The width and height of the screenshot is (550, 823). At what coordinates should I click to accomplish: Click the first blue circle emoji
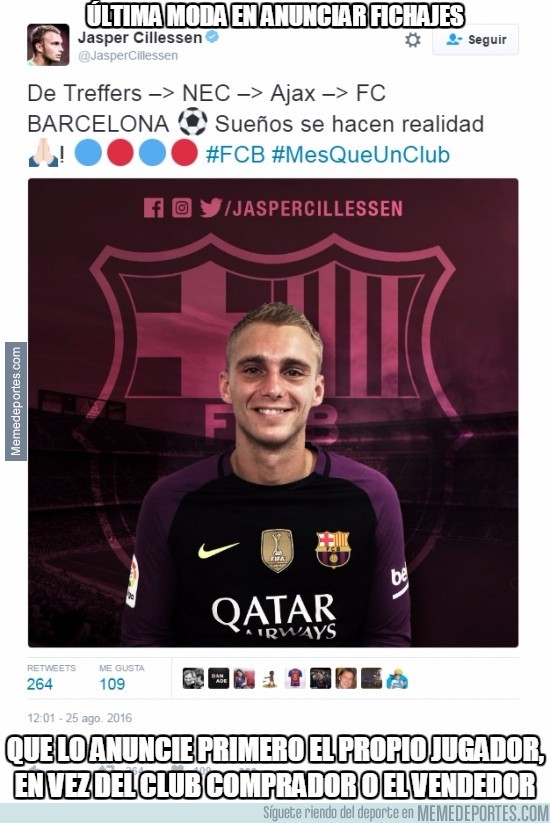click(88, 153)
